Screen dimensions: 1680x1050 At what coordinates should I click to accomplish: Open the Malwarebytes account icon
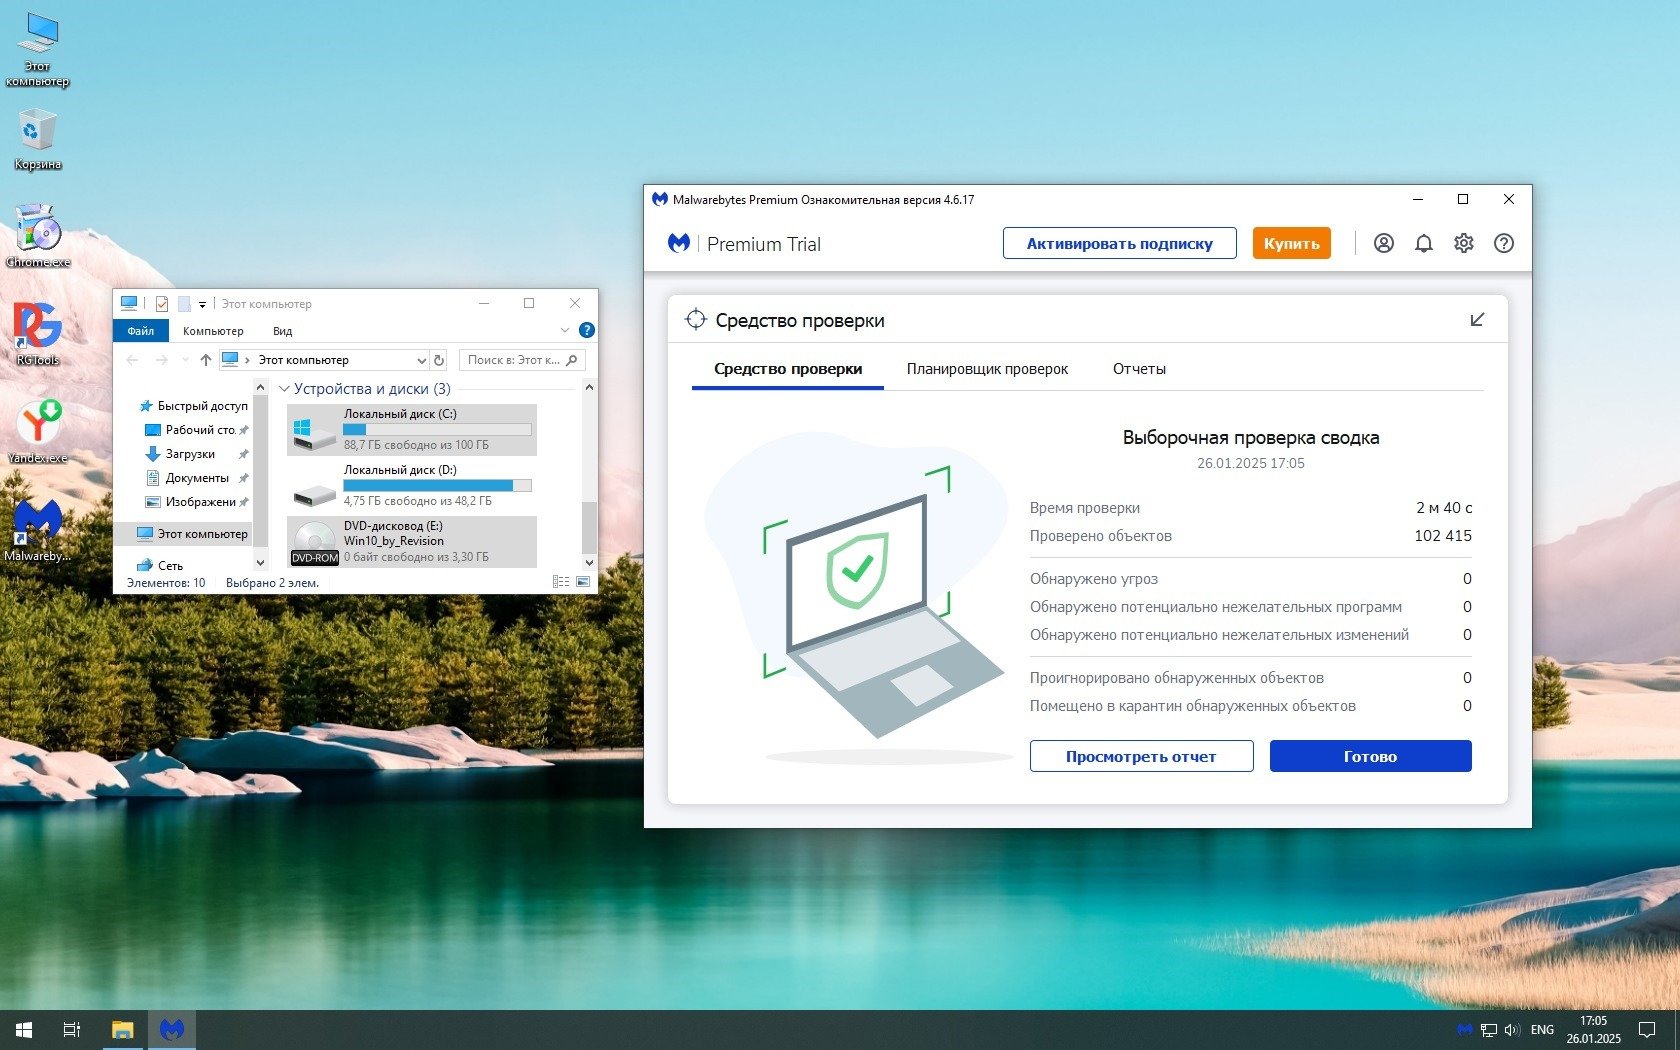(x=1384, y=243)
